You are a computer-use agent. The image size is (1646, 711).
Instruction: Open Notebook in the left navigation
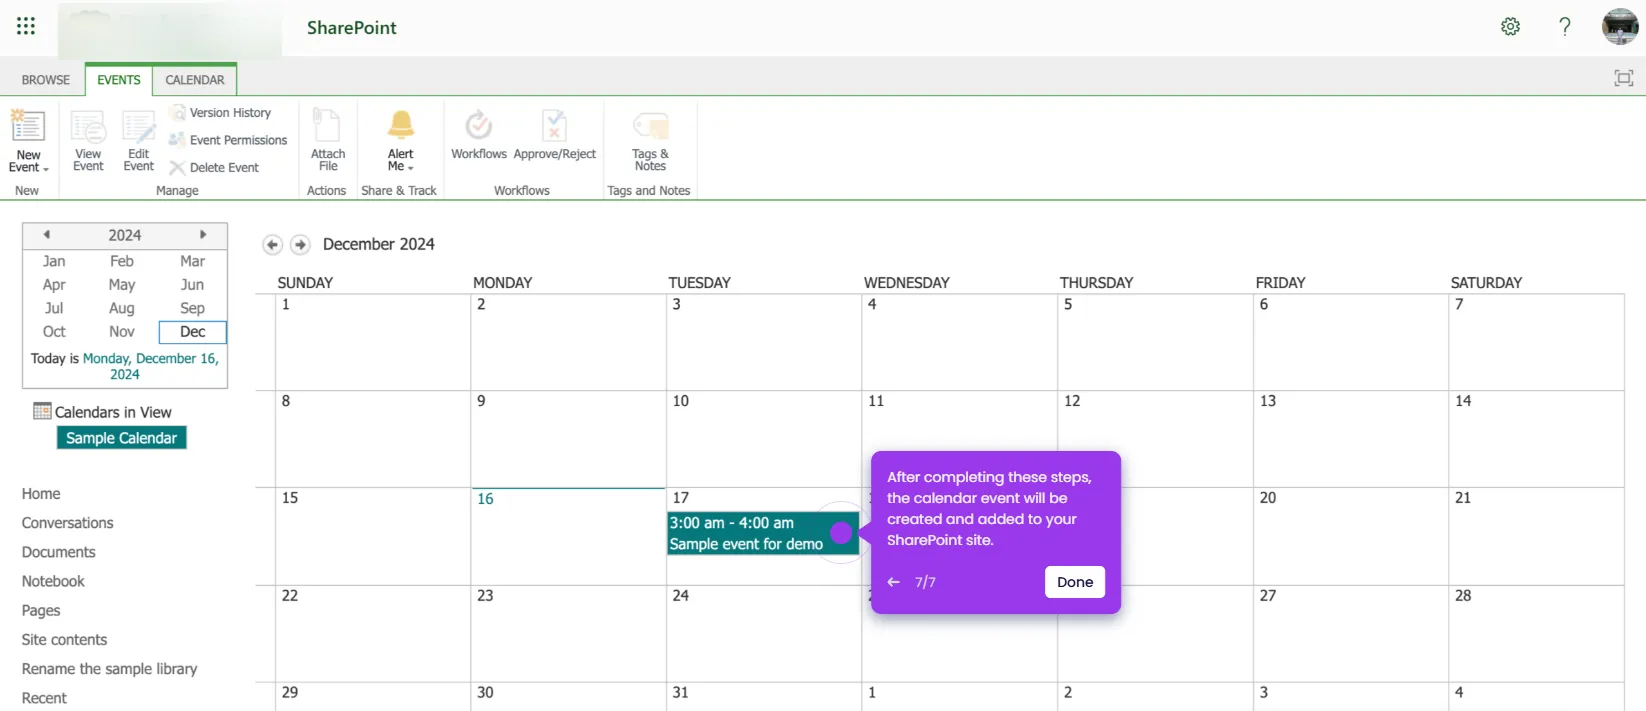coord(53,581)
